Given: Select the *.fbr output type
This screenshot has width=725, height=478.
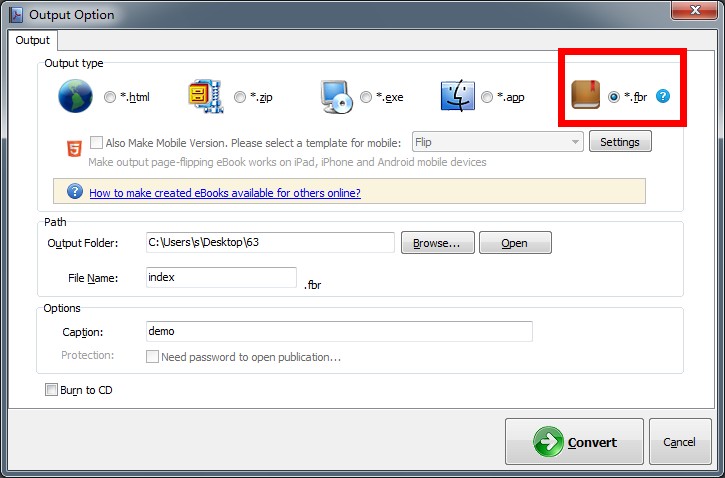Looking at the screenshot, I should pos(614,97).
